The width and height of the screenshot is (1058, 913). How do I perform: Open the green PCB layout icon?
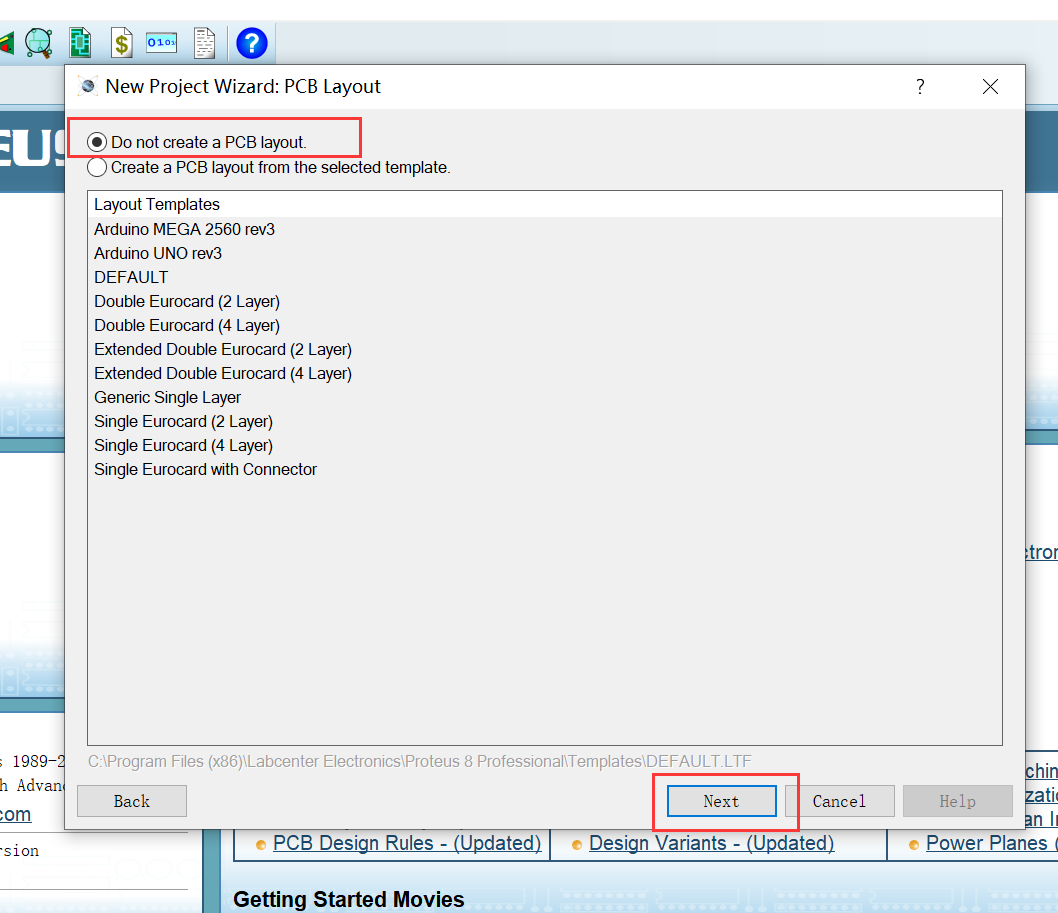coord(80,43)
